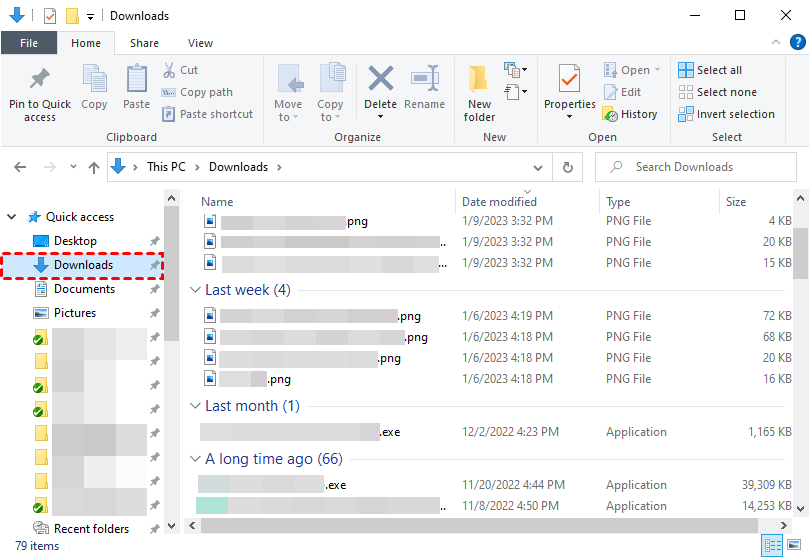Viewport: 810px width, 558px height.
Task: Open Properties from the ribbon
Action: [x=569, y=80]
